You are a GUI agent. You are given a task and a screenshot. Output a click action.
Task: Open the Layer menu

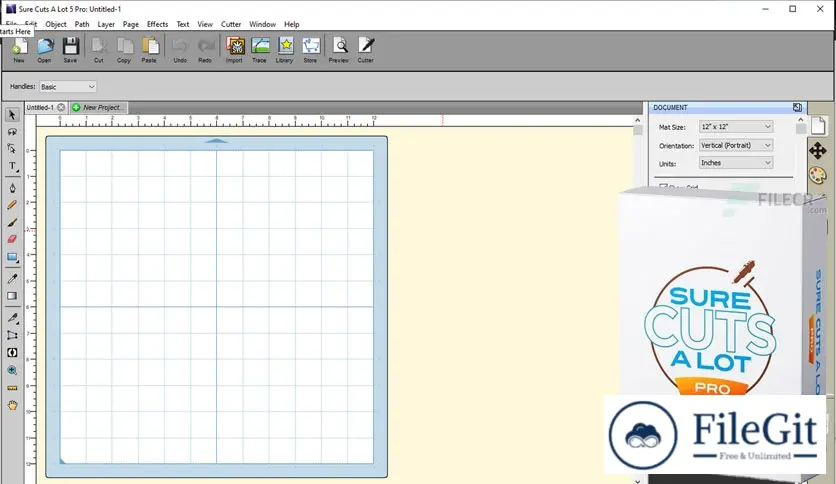tap(106, 24)
